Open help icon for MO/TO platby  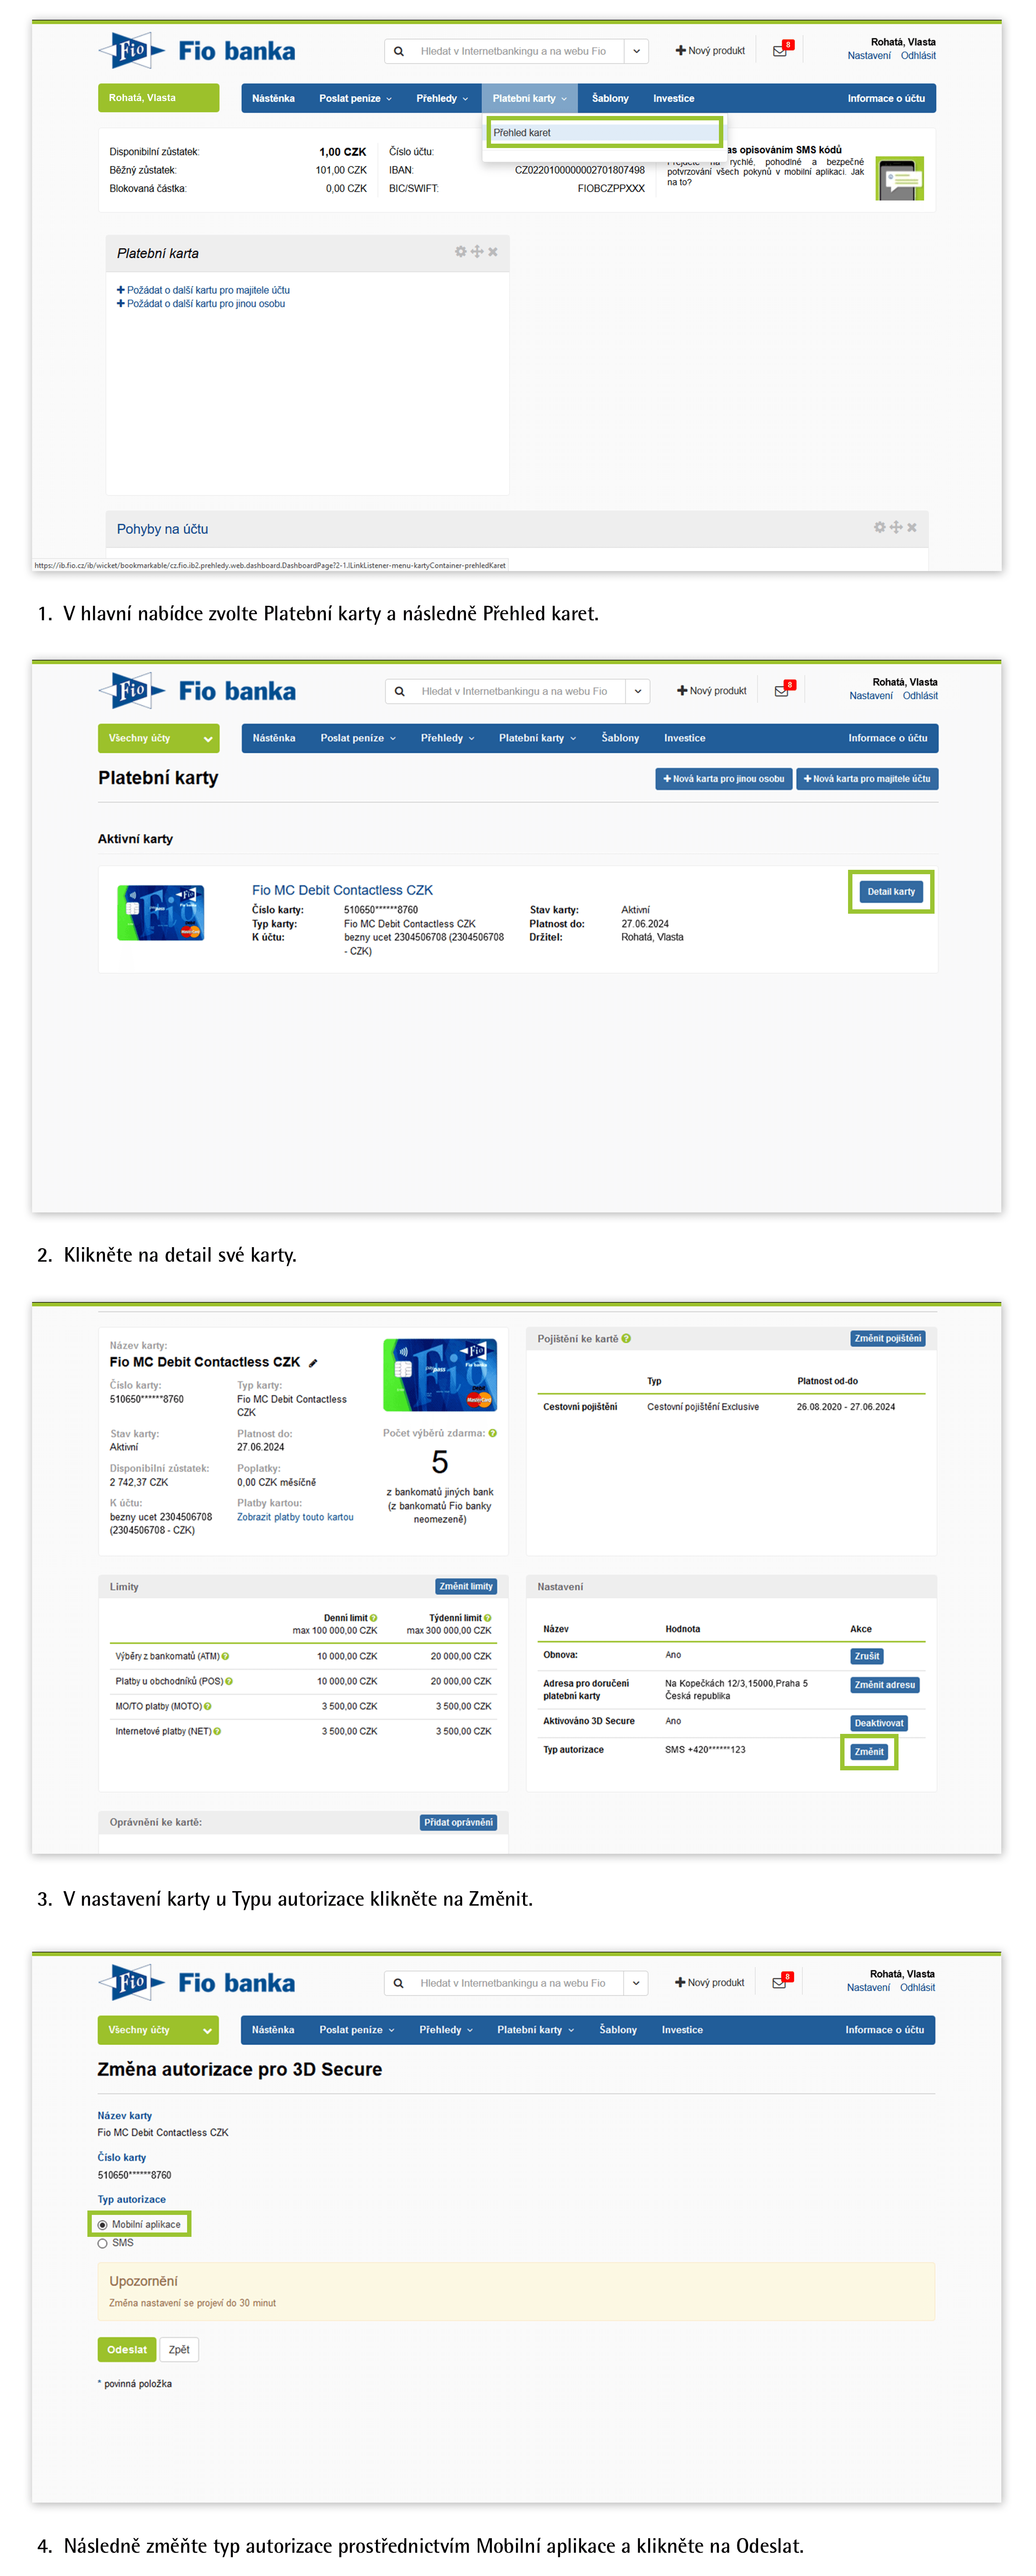point(207,1706)
